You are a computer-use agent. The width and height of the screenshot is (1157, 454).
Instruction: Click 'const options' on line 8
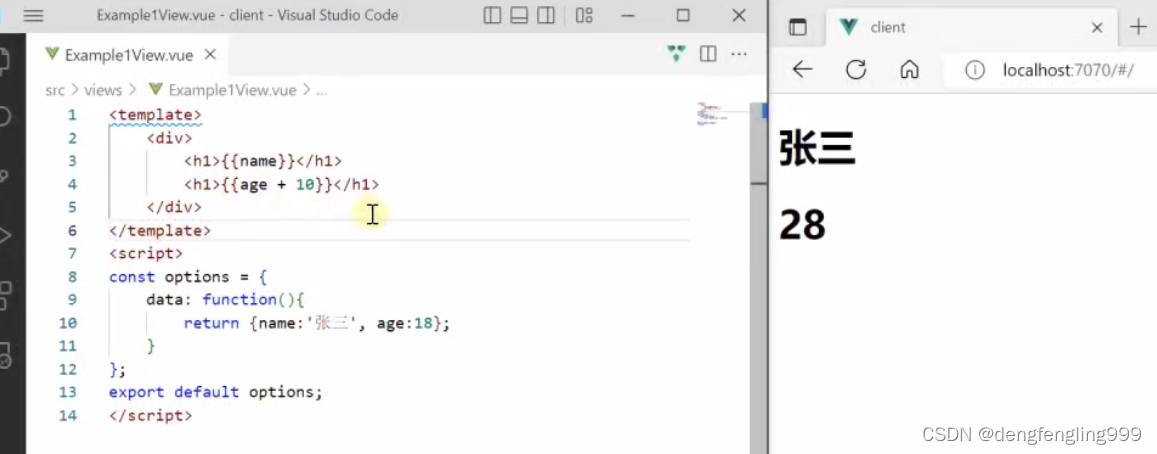[x=169, y=277]
